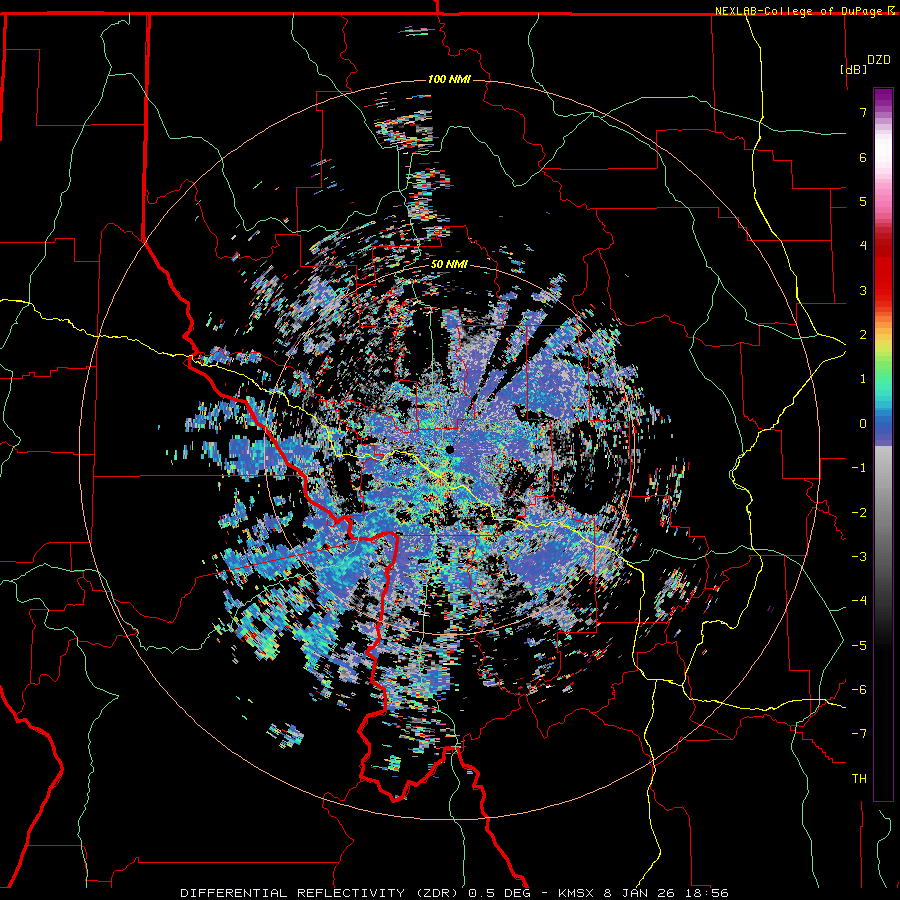Screen dimensions: 900x900
Task: Click the 100 NMI range ring label
Action: point(449,79)
